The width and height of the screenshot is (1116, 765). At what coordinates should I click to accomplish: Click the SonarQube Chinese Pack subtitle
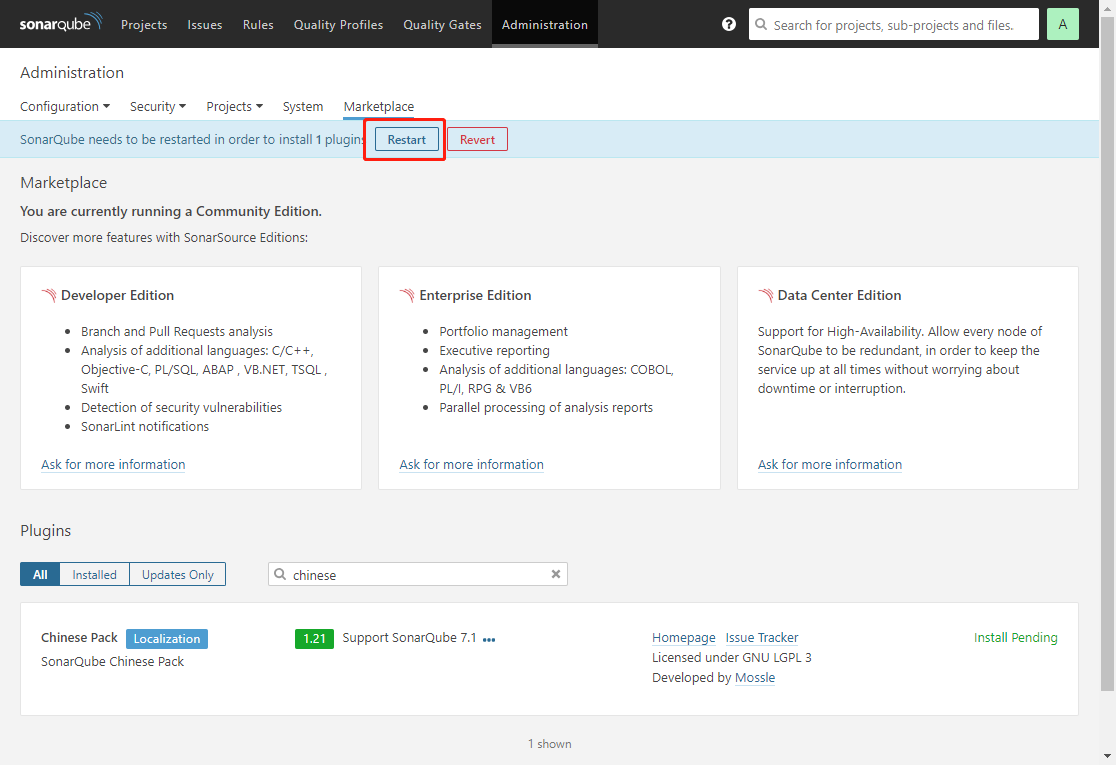click(112, 661)
